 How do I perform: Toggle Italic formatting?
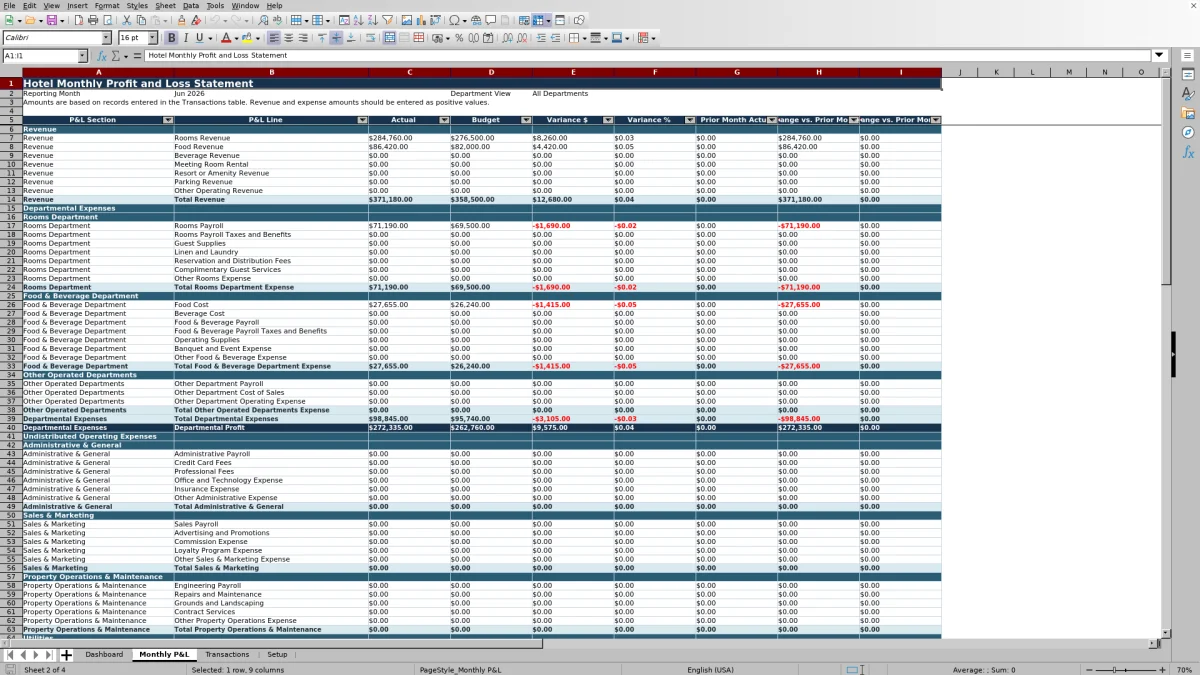[186, 38]
